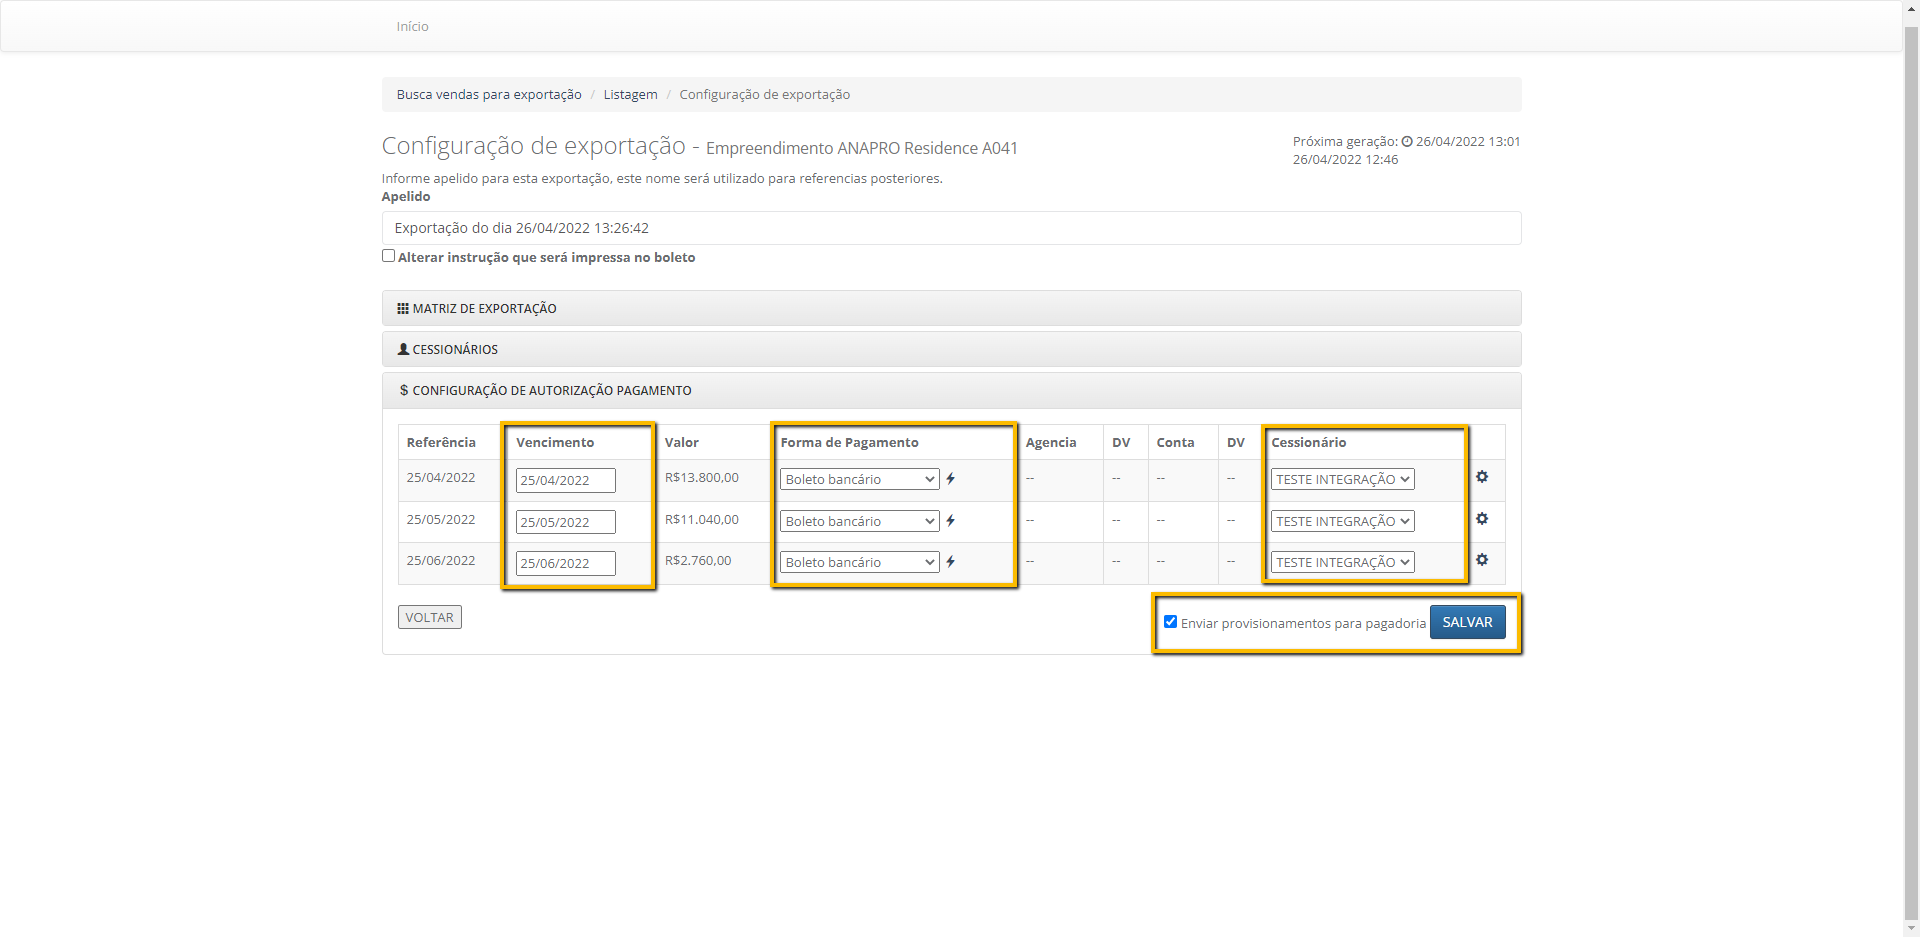Expand the MATRIZ DE EXPORTAÇÃO panel

tap(484, 309)
